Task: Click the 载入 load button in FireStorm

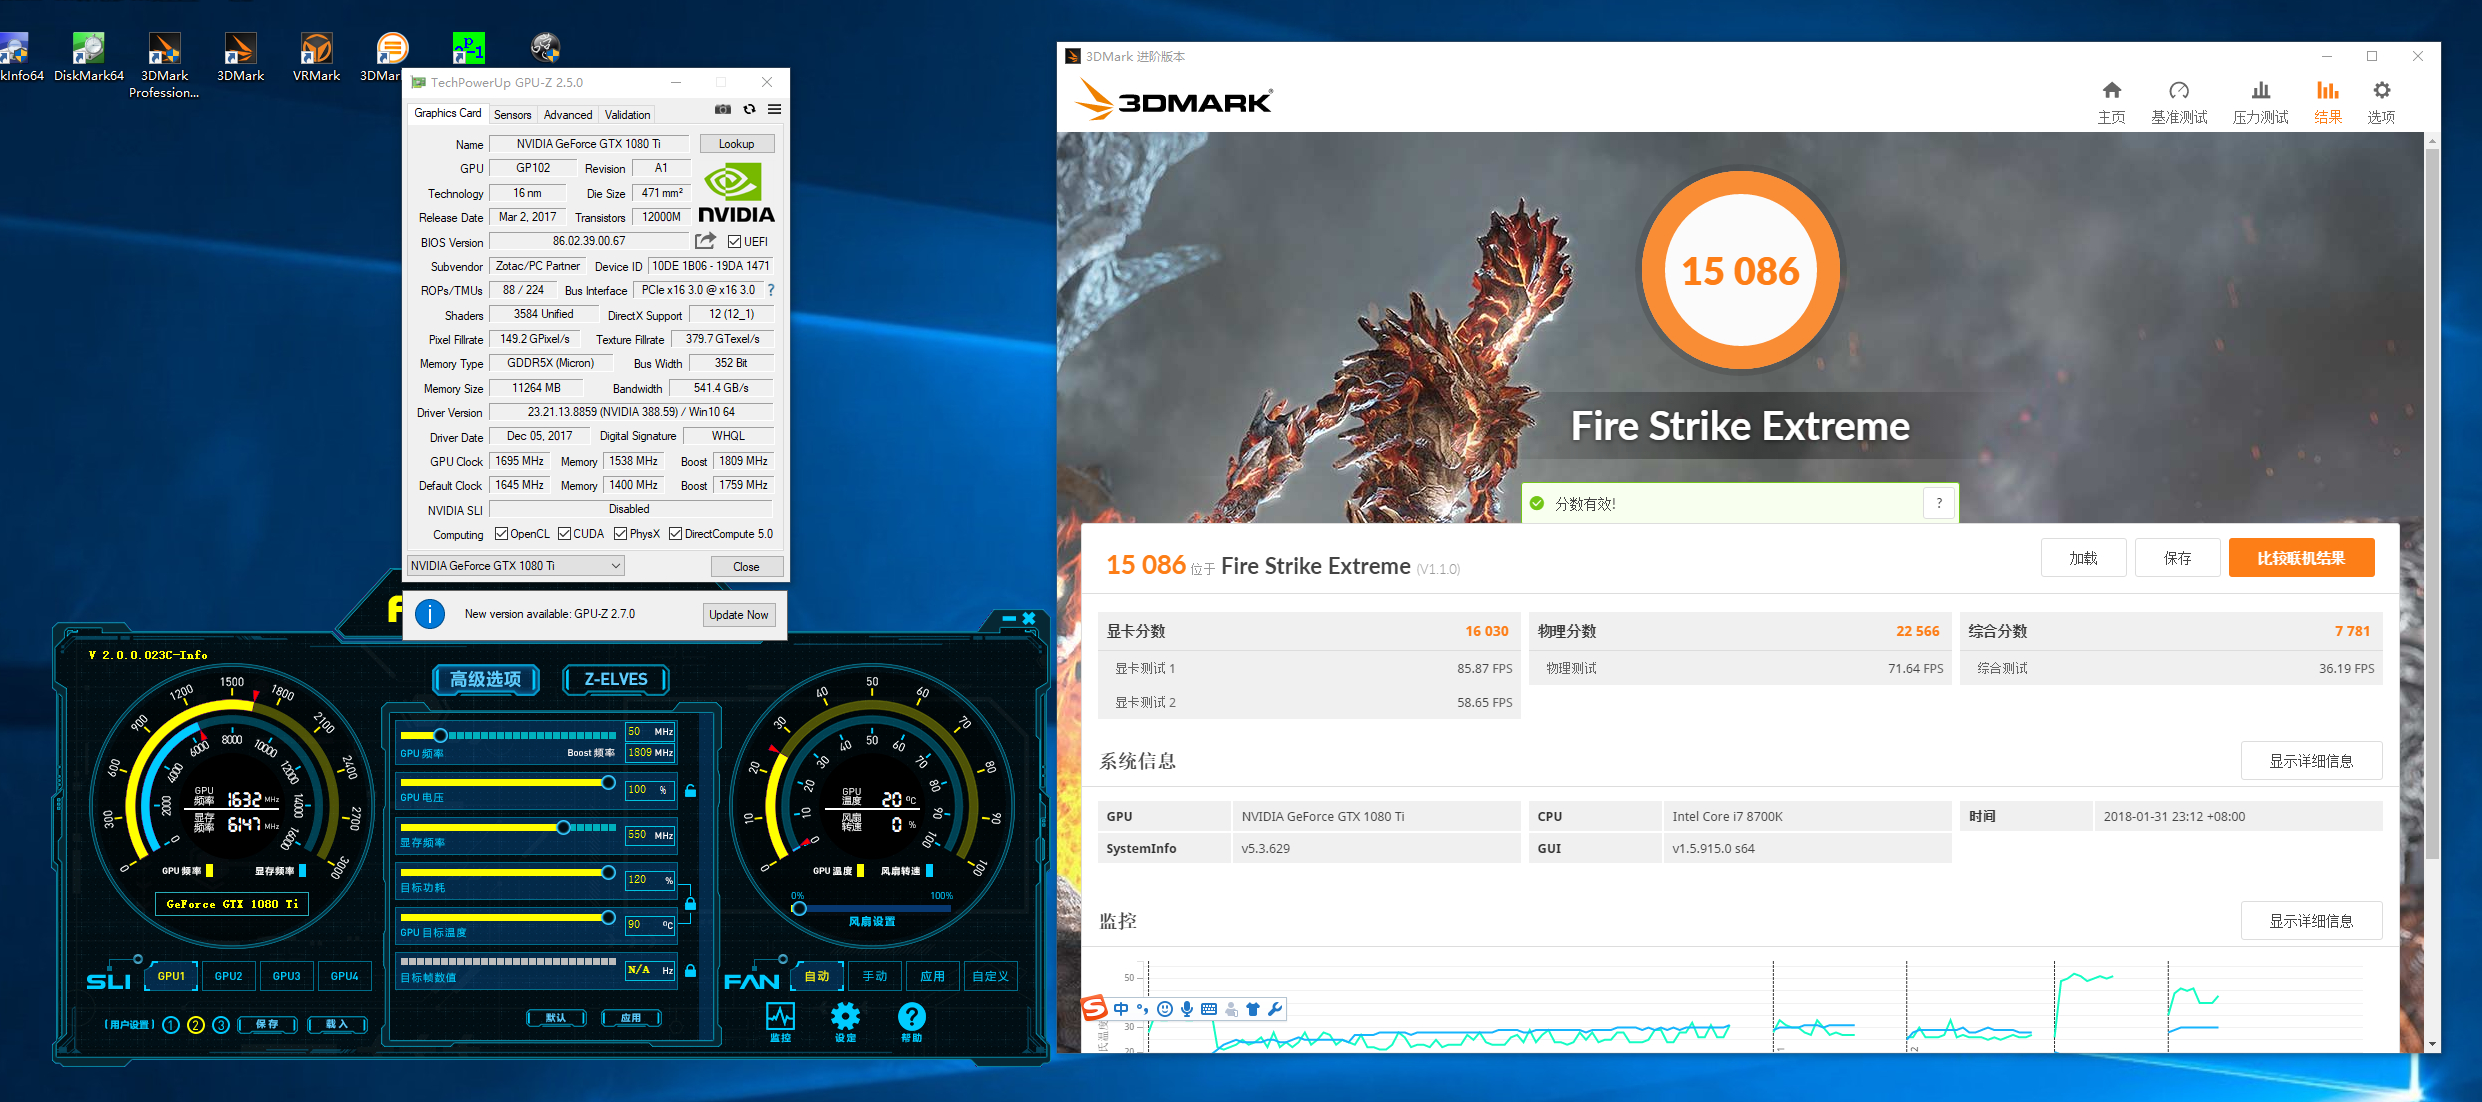Action: click(x=337, y=1024)
